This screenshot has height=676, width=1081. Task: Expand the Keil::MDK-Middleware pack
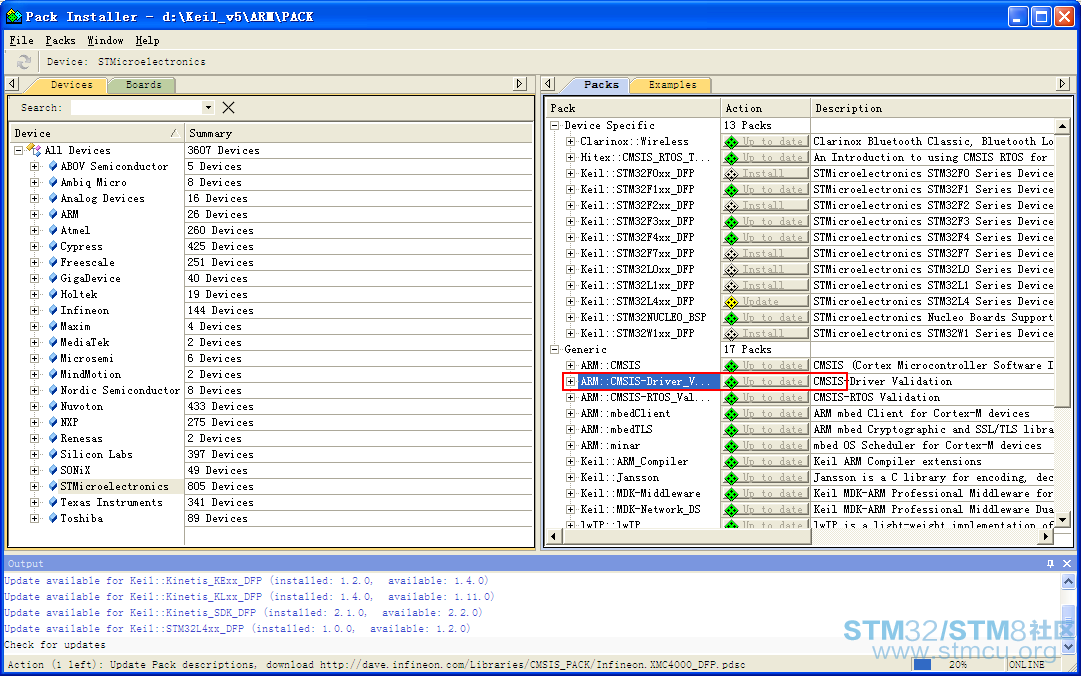coord(570,493)
